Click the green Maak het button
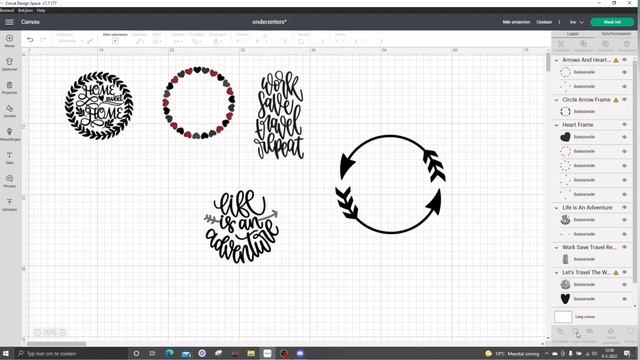 point(612,22)
